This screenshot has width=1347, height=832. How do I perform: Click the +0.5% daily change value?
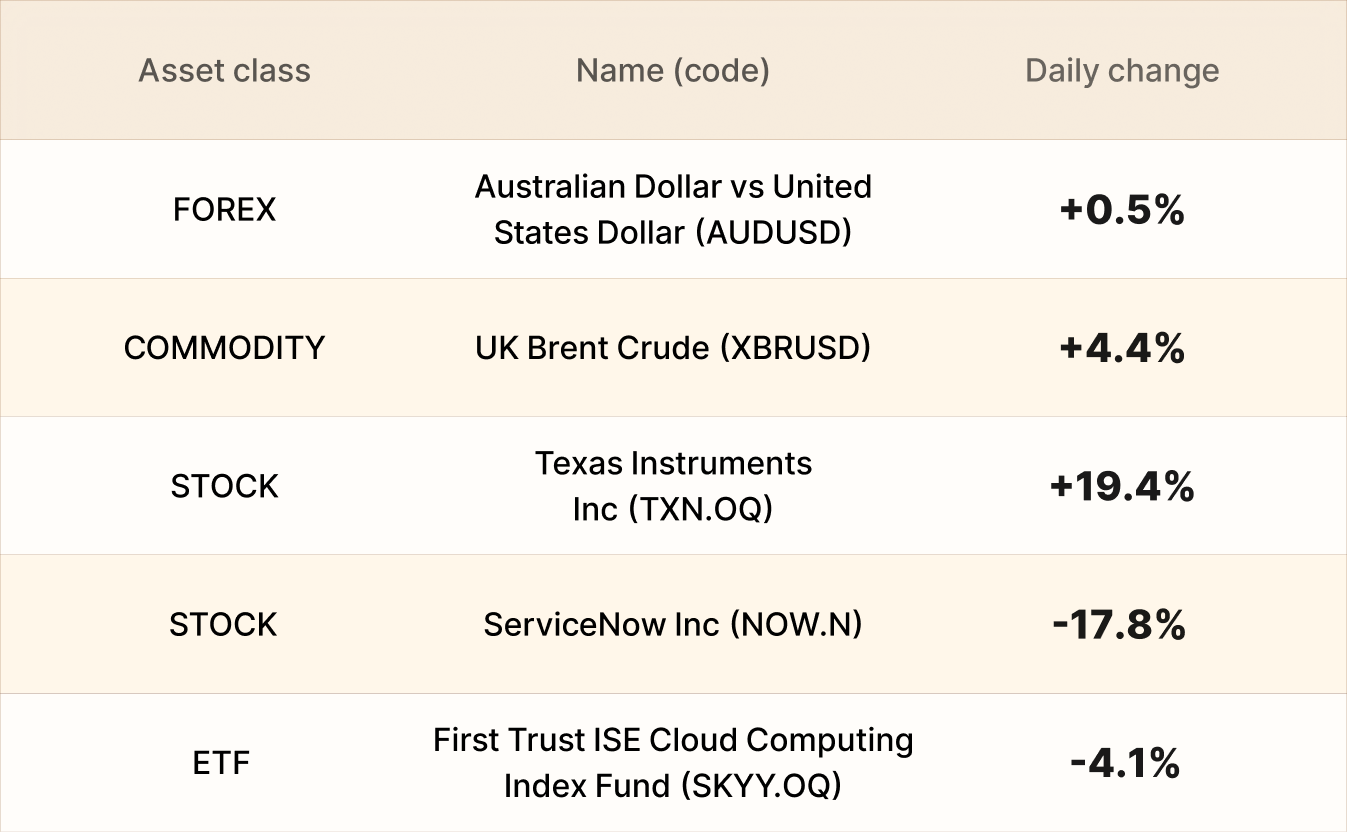1122,210
